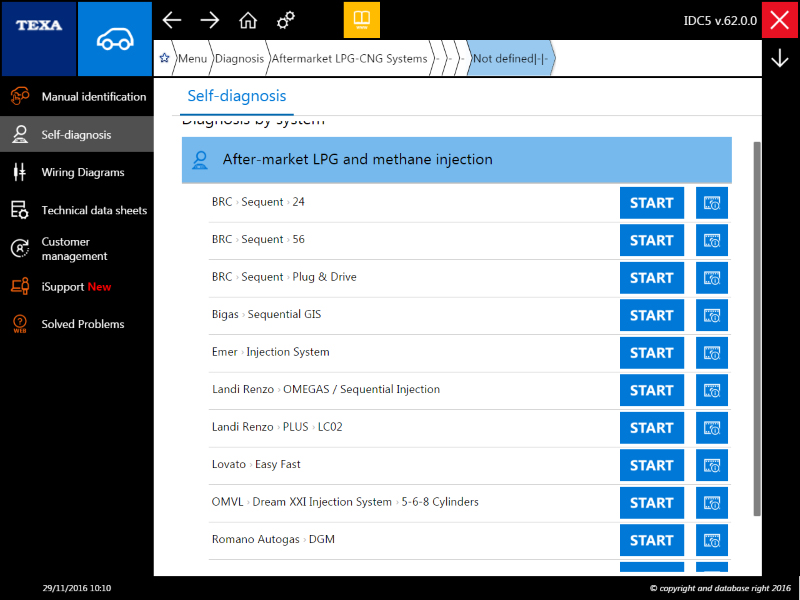This screenshot has width=800, height=600.
Task: Switch to the Self-diagnosis tab
Action: click(x=237, y=96)
